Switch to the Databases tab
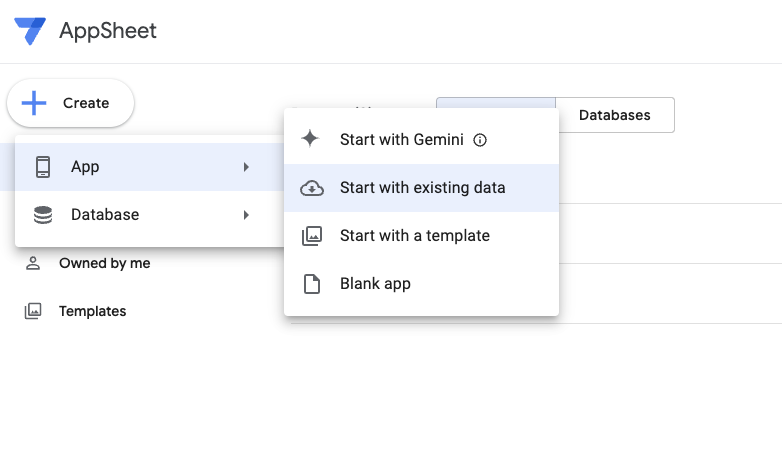 pyautogui.click(x=615, y=115)
